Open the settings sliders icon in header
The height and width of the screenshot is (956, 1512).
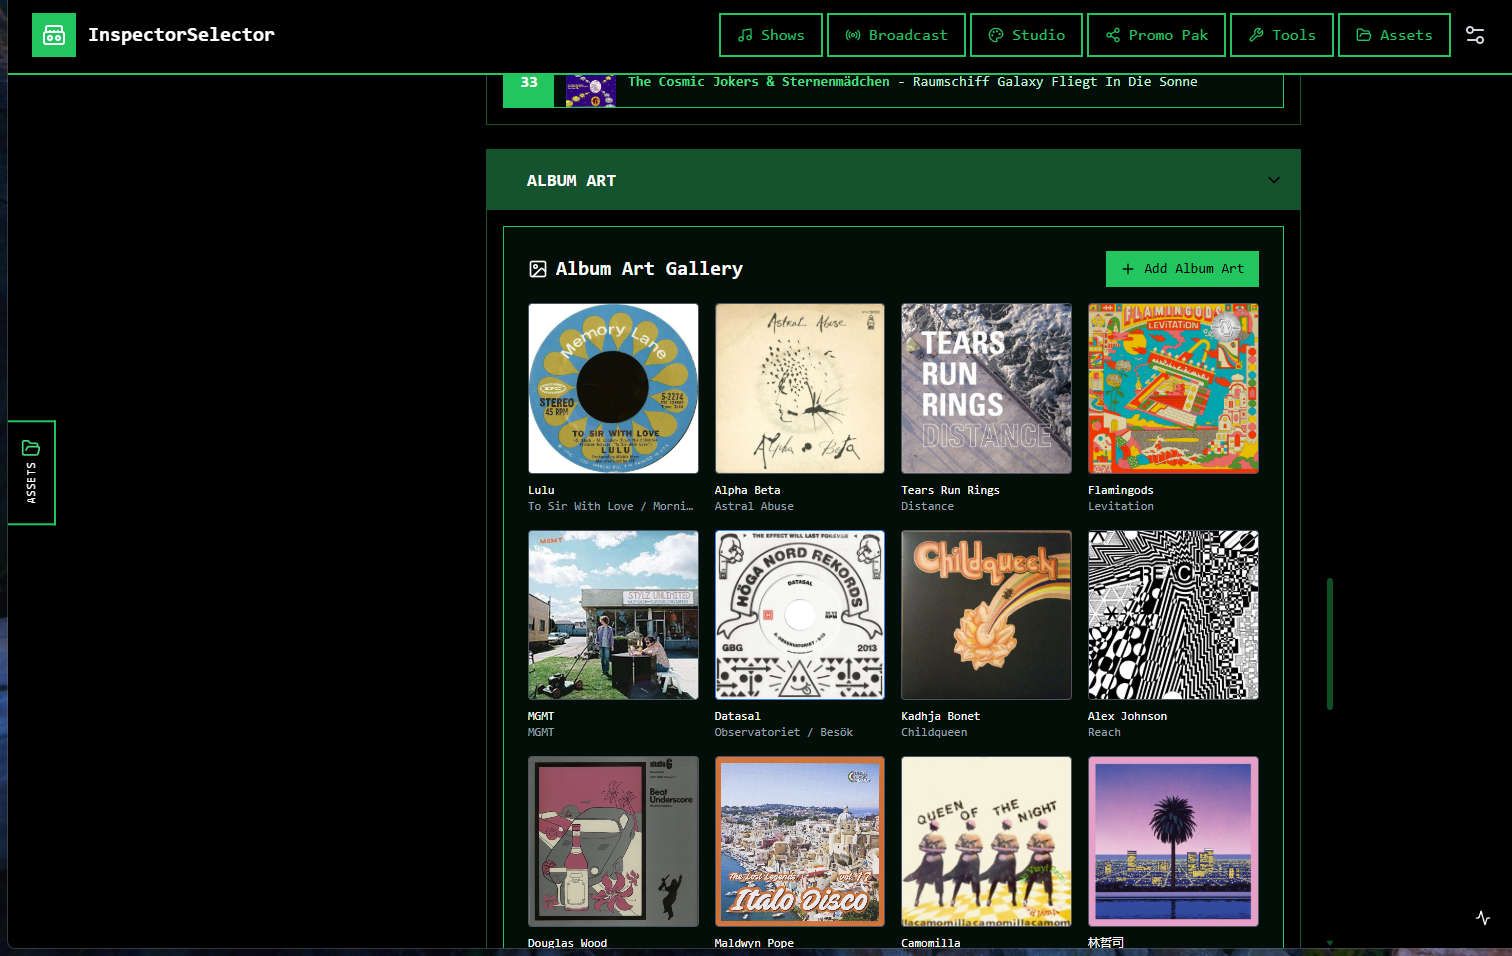point(1474,35)
